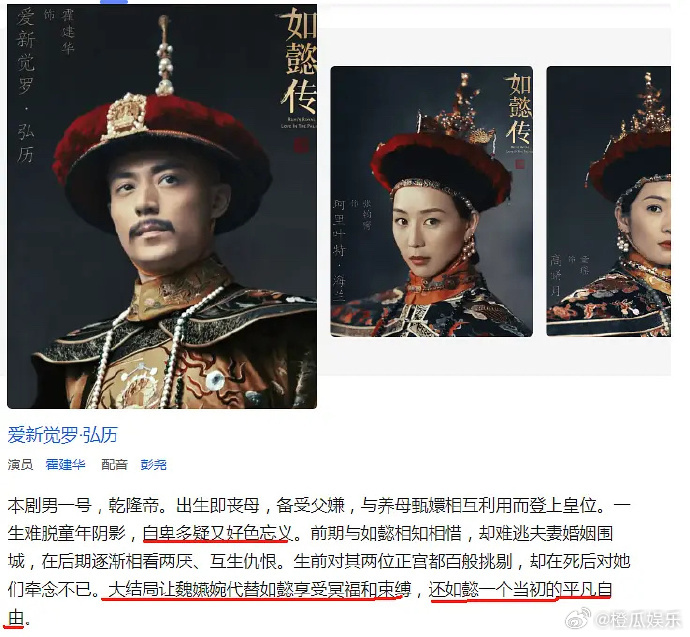Image resolution: width=690 pixels, height=637 pixels.
Task: Click vertical 阿里叶特·海兰 caption on poster
Action: click(x=339, y=250)
